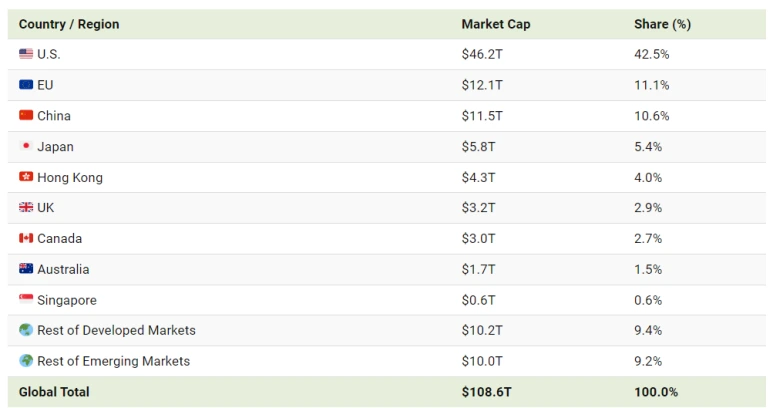Select the U.S. market cap value $46.2T
Screen dimensions: 773x408
click(482, 54)
